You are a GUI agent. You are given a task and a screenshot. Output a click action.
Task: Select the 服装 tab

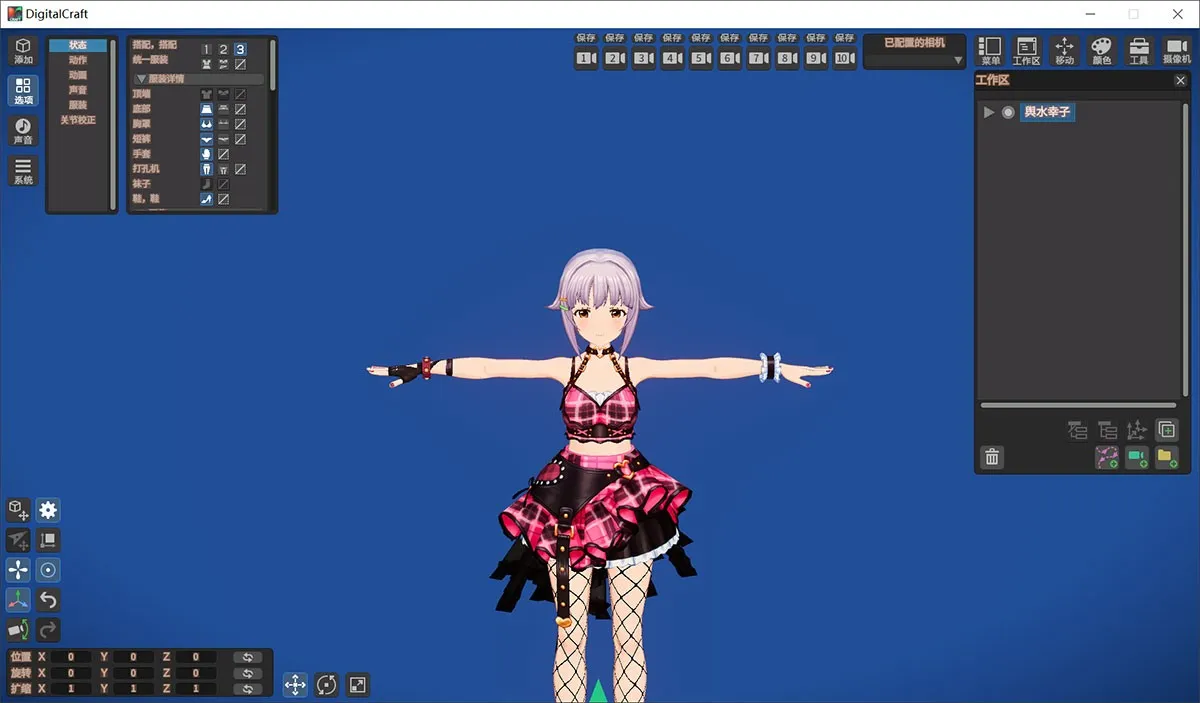(x=78, y=105)
